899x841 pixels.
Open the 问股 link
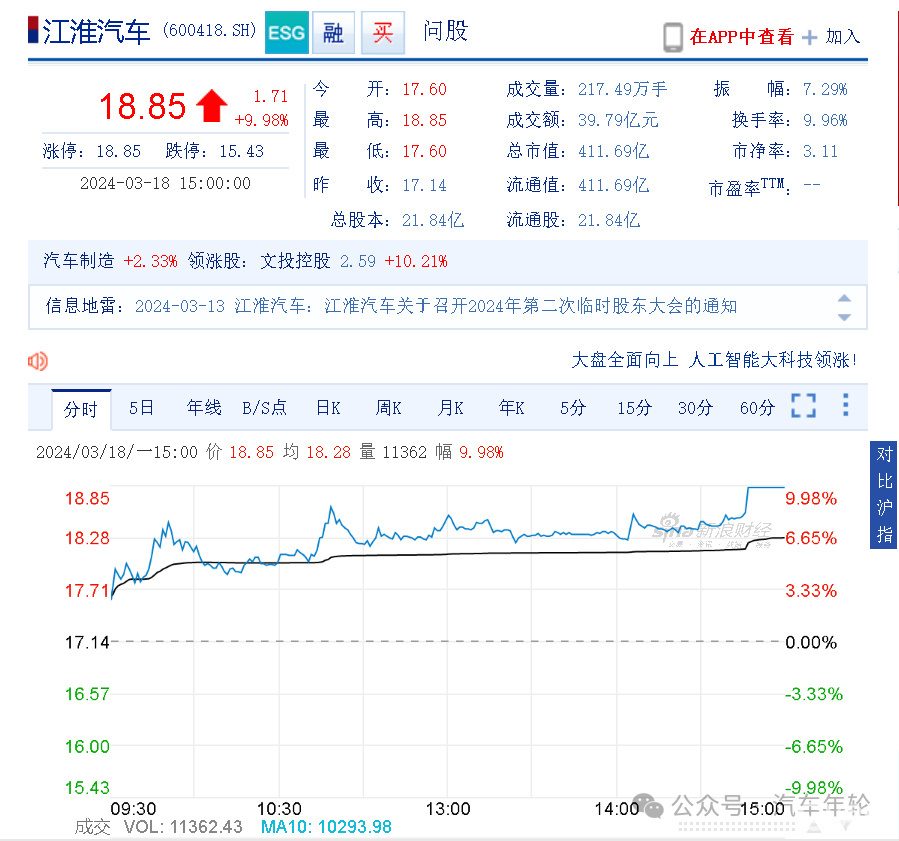pyautogui.click(x=445, y=31)
